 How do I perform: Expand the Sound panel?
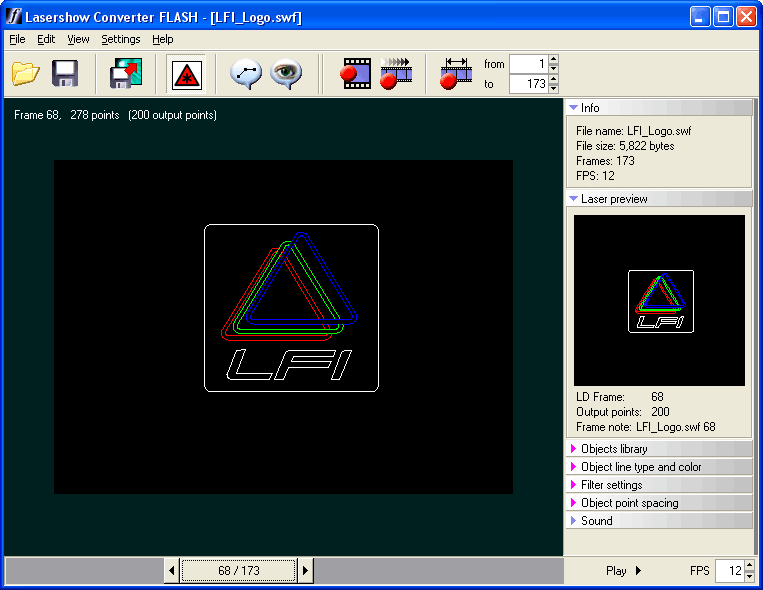[659, 521]
